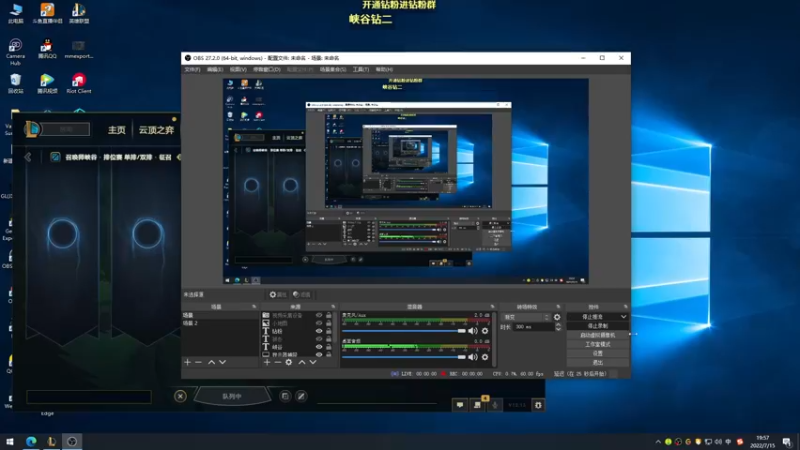This screenshot has width=800, height=450.
Task: Remove the selected source with minus icon
Action: point(278,362)
